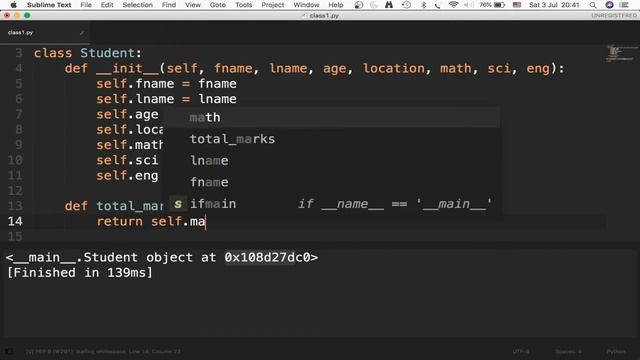This screenshot has width=640, height=360.
Task: Click the 'return self.ma' line
Action: pos(151,221)
